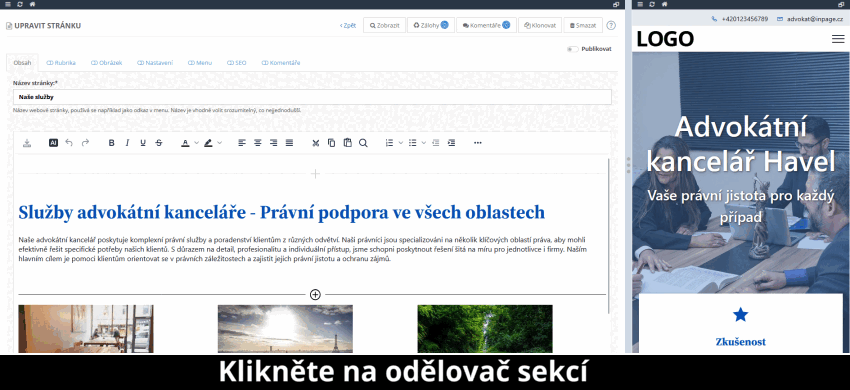Click the home icon in the editor pane top bar
The width and height of the screenshot is (850, 390).
tap(33, 4)
